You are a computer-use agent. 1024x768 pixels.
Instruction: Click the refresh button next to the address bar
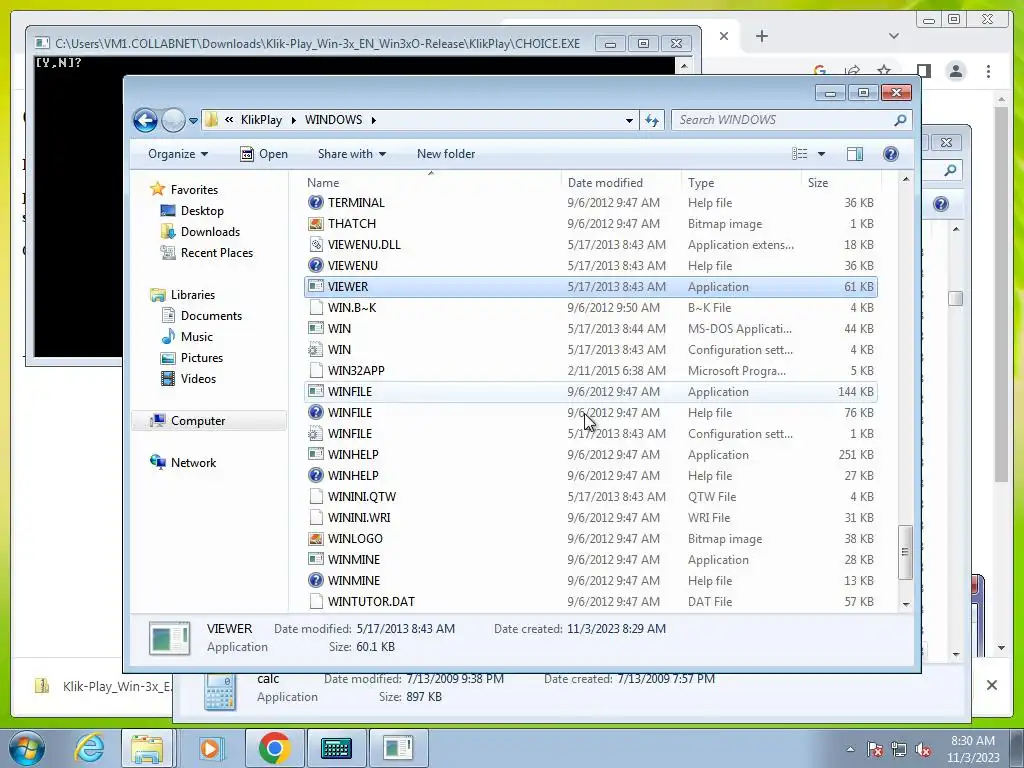pyautogui.click(x=652, y=120)
